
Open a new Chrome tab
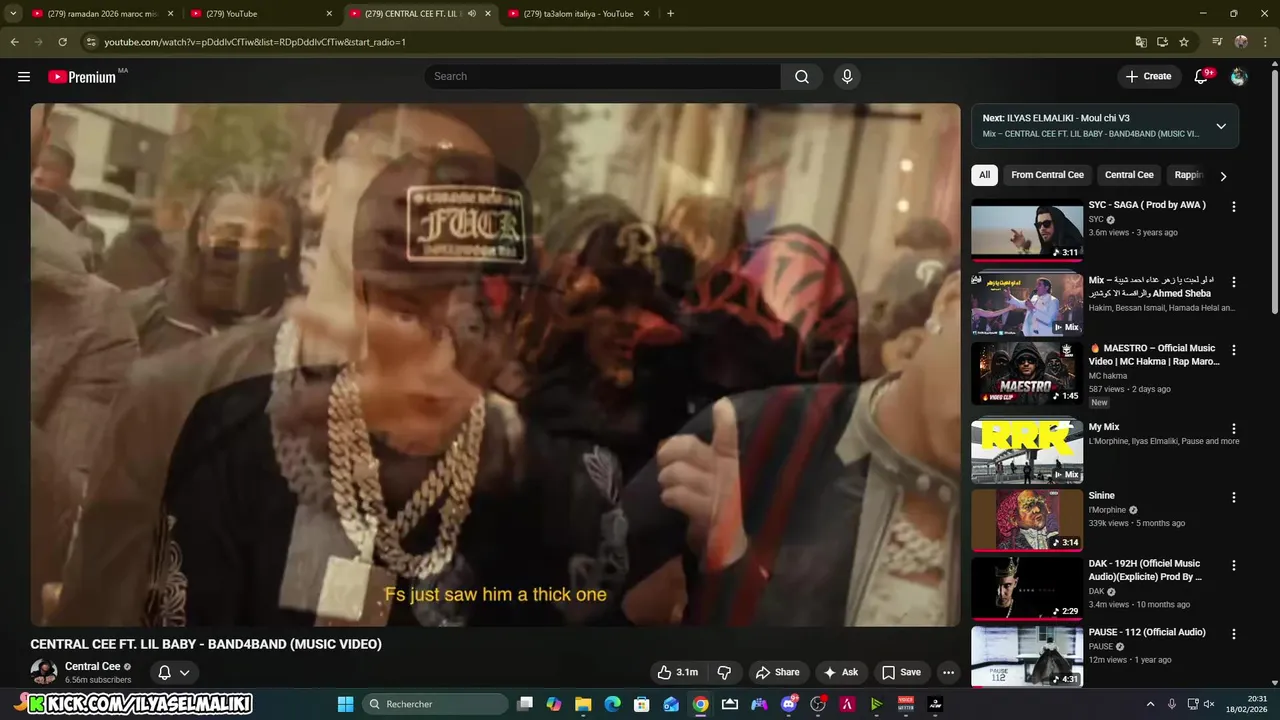[x=670, y=14]
